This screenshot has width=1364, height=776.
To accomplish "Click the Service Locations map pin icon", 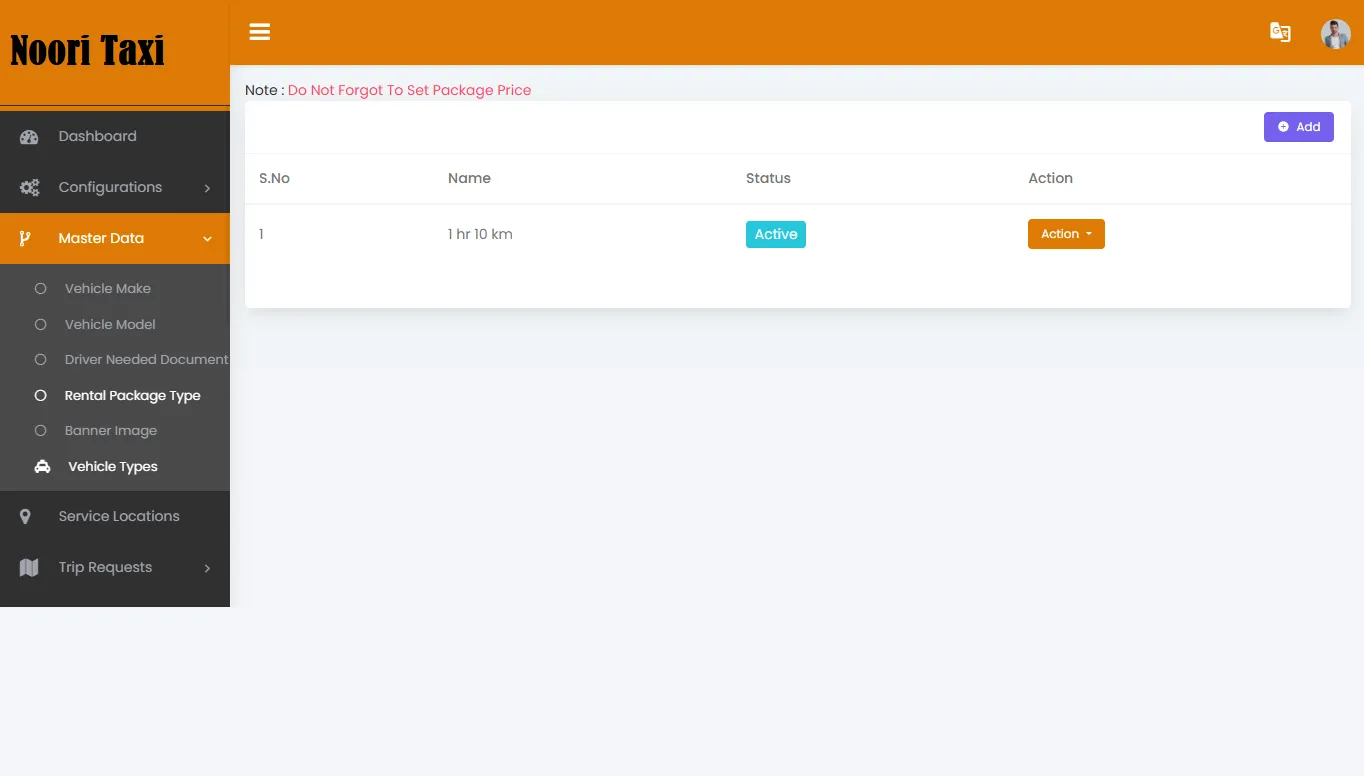I will coord(26,516).
